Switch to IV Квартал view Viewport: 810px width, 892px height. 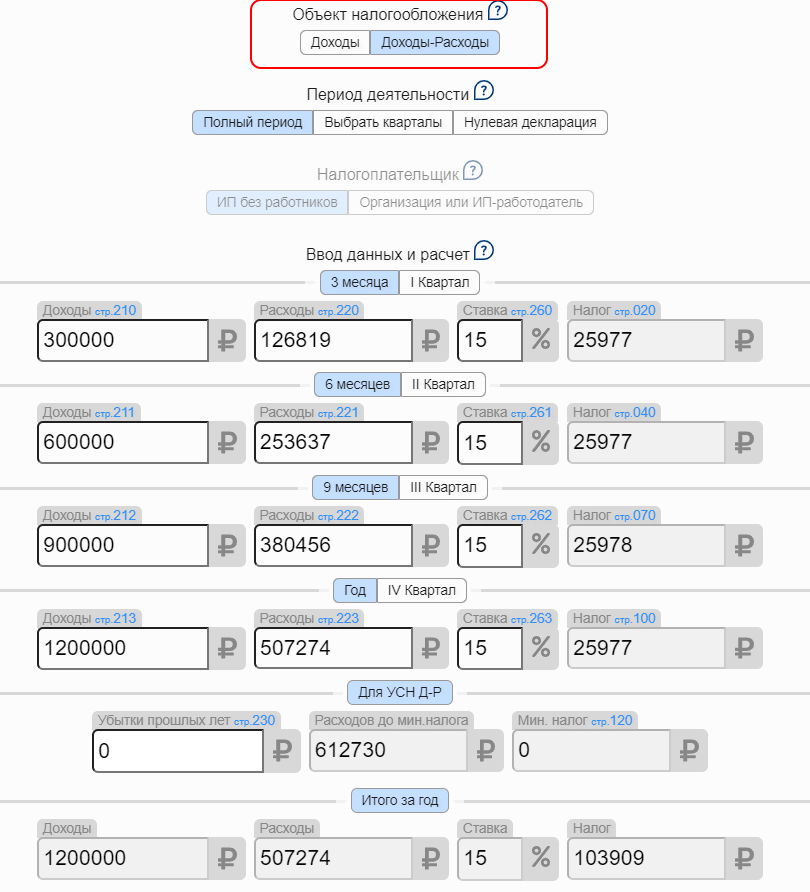pyautogui.click(x=421, y=590)
